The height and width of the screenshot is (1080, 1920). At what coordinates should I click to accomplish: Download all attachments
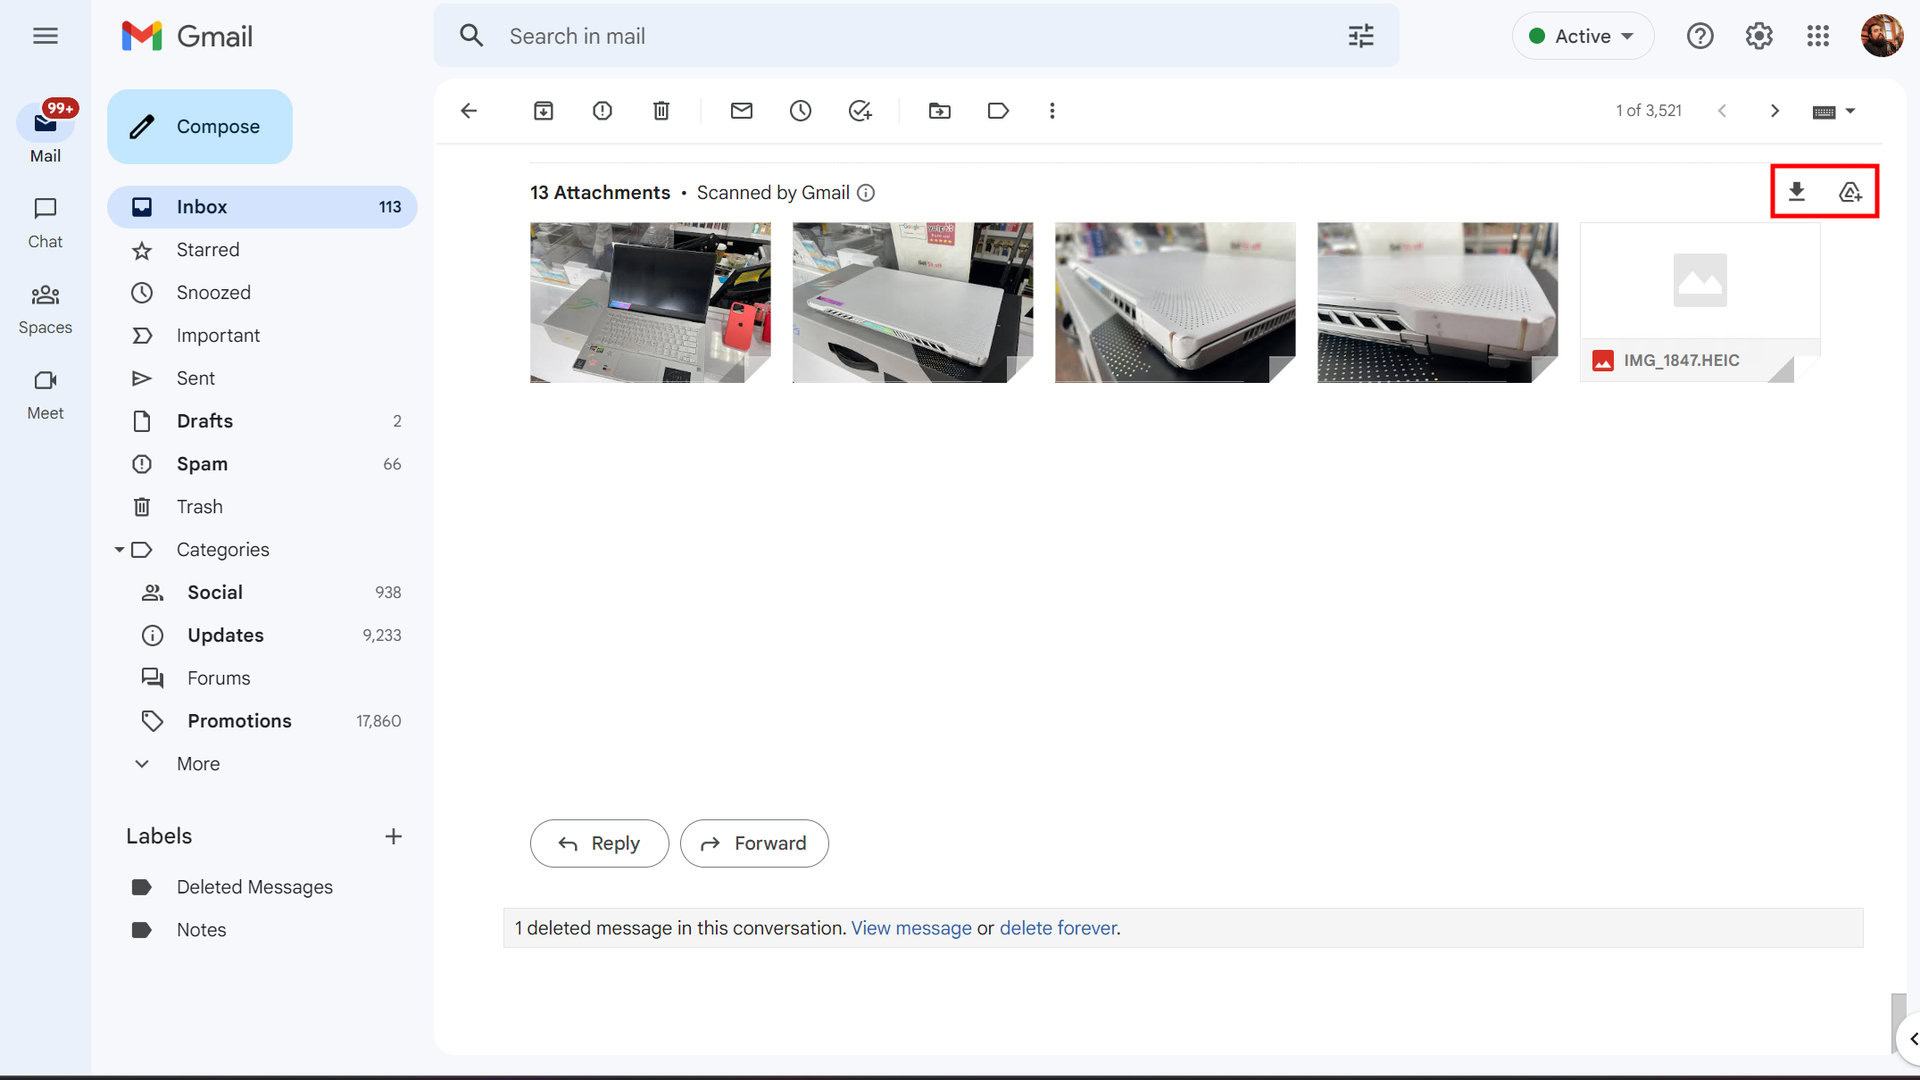(x=1797, y=192)
